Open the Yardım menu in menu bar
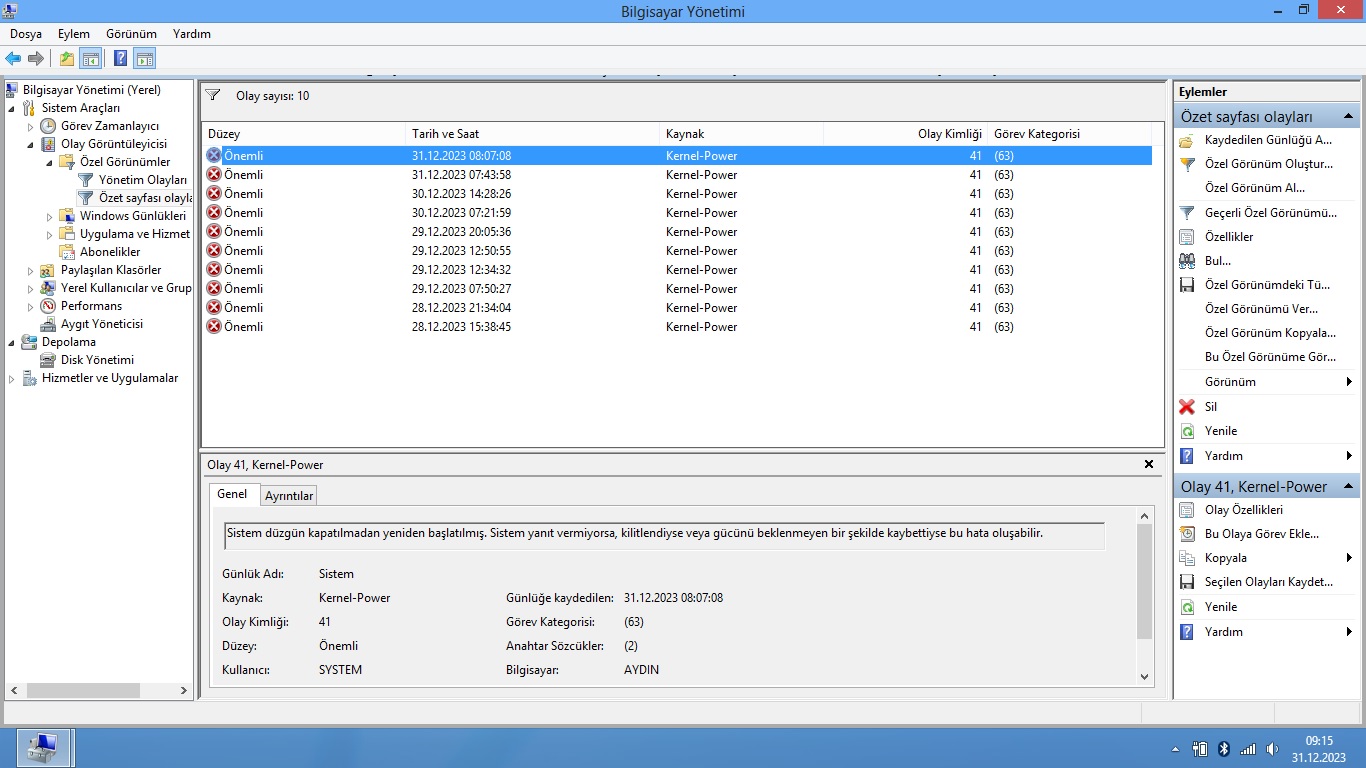1366x768 pixels. click(191, 34)
